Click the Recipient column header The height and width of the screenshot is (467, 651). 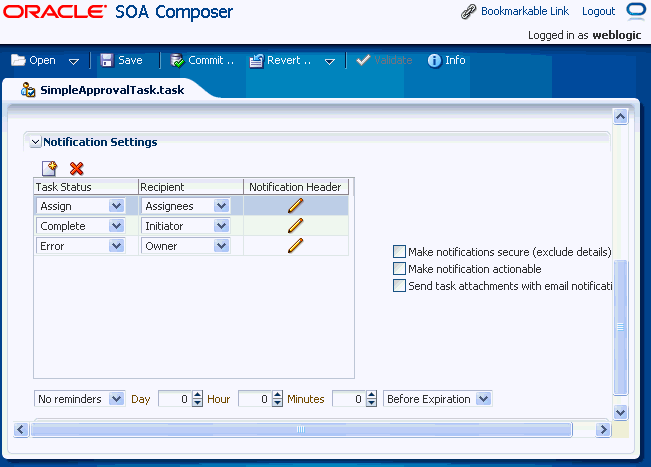point(191,187)
